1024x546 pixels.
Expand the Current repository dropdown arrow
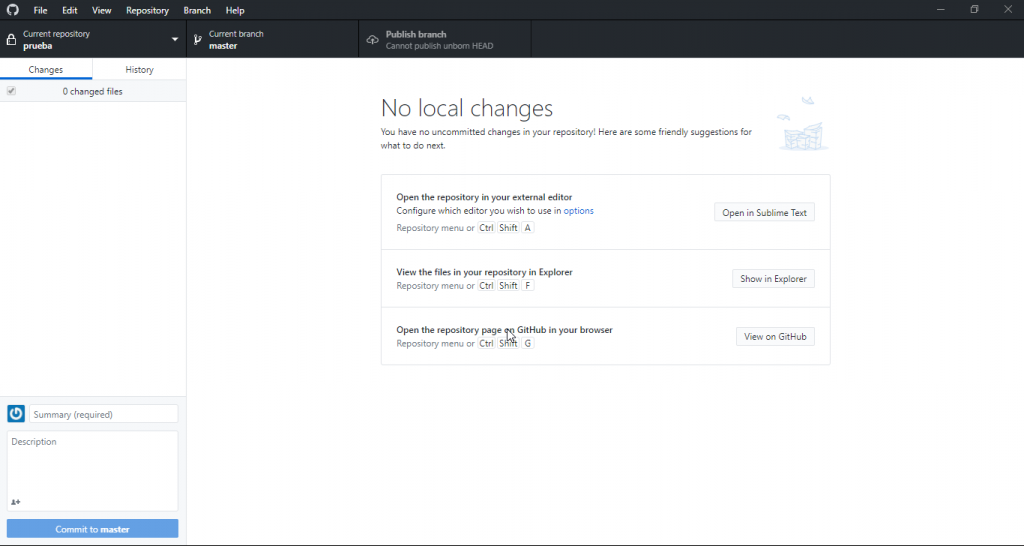(174, 40)
